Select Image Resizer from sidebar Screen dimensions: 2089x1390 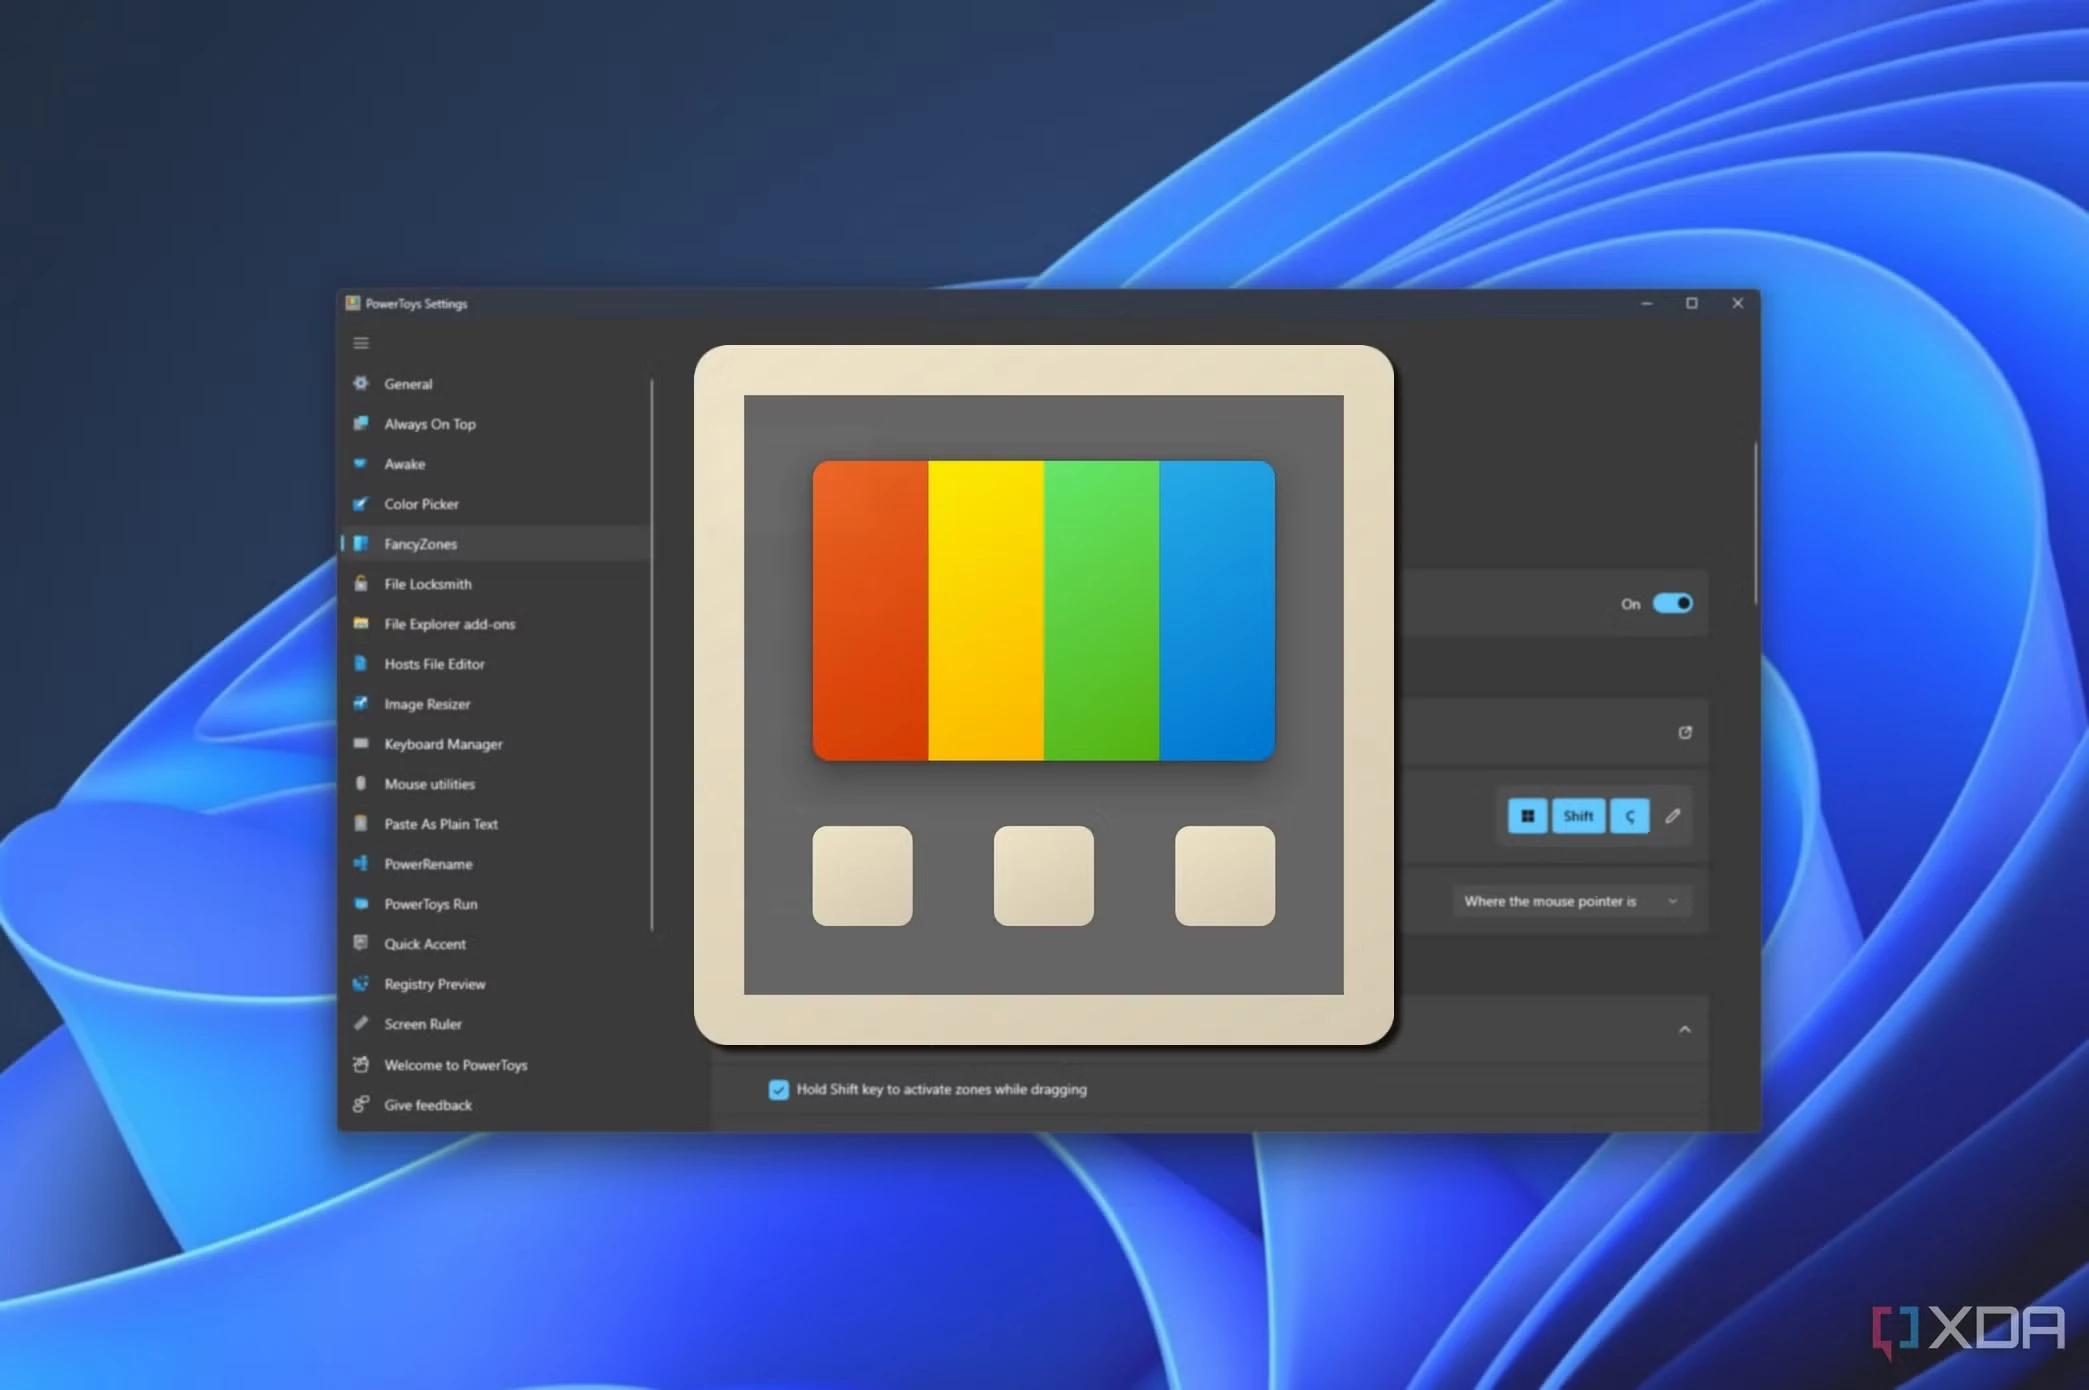pyautogui.click(x=425, y=703)
